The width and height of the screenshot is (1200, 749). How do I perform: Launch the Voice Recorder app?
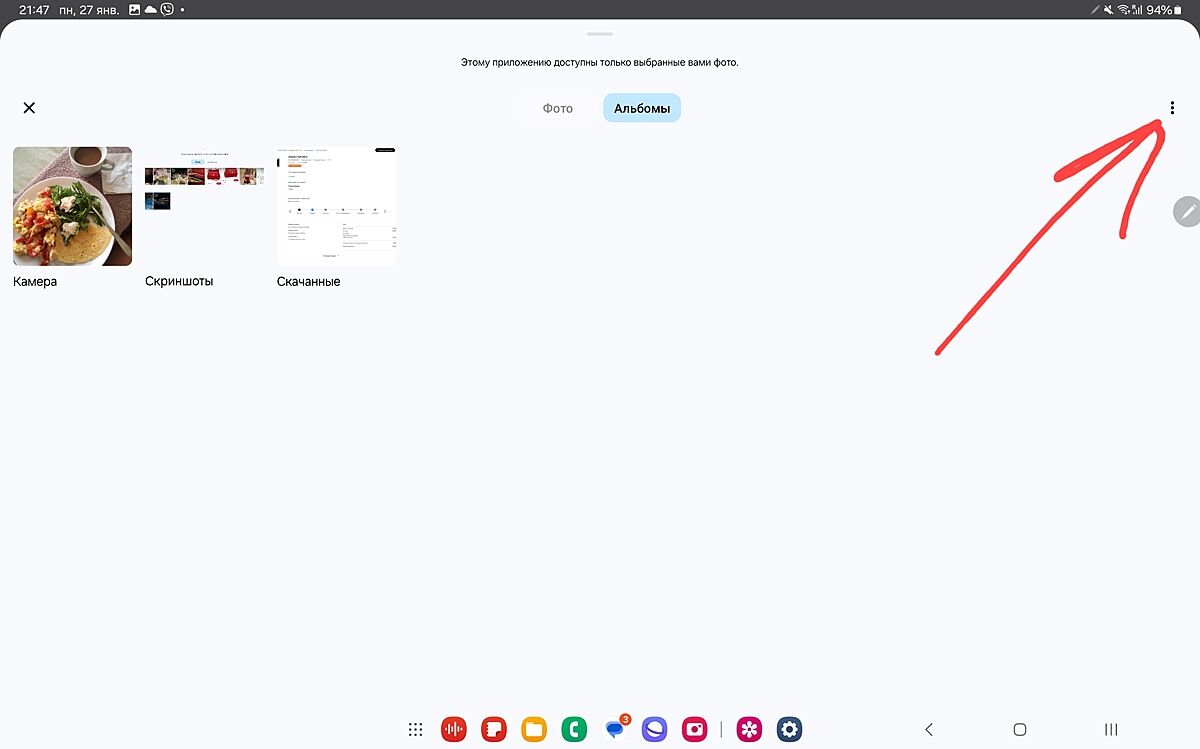pos(455,730)
